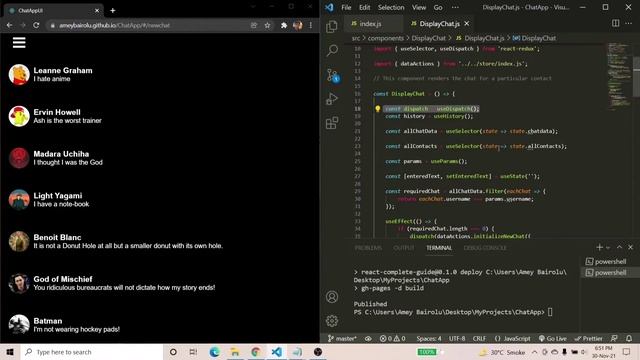Open chat with Benoit Blanc
The width and height of the screenshot is (640, 360).
pyautogui.click(x=160, y=241)
